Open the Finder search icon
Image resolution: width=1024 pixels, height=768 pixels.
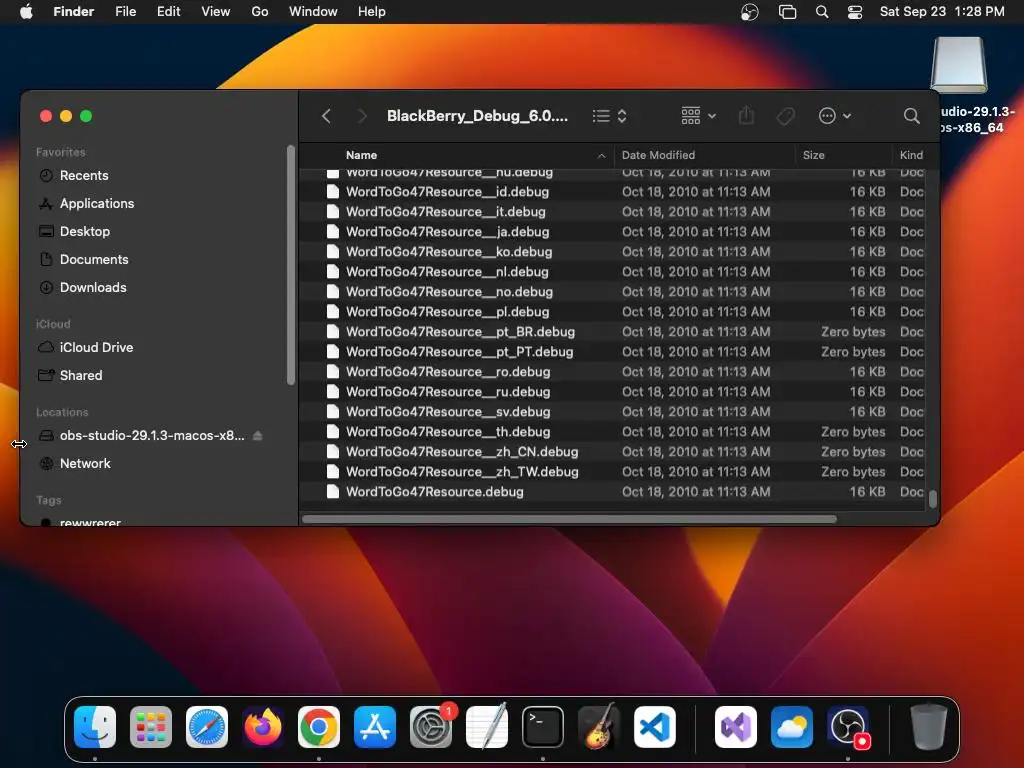point(911,116)
